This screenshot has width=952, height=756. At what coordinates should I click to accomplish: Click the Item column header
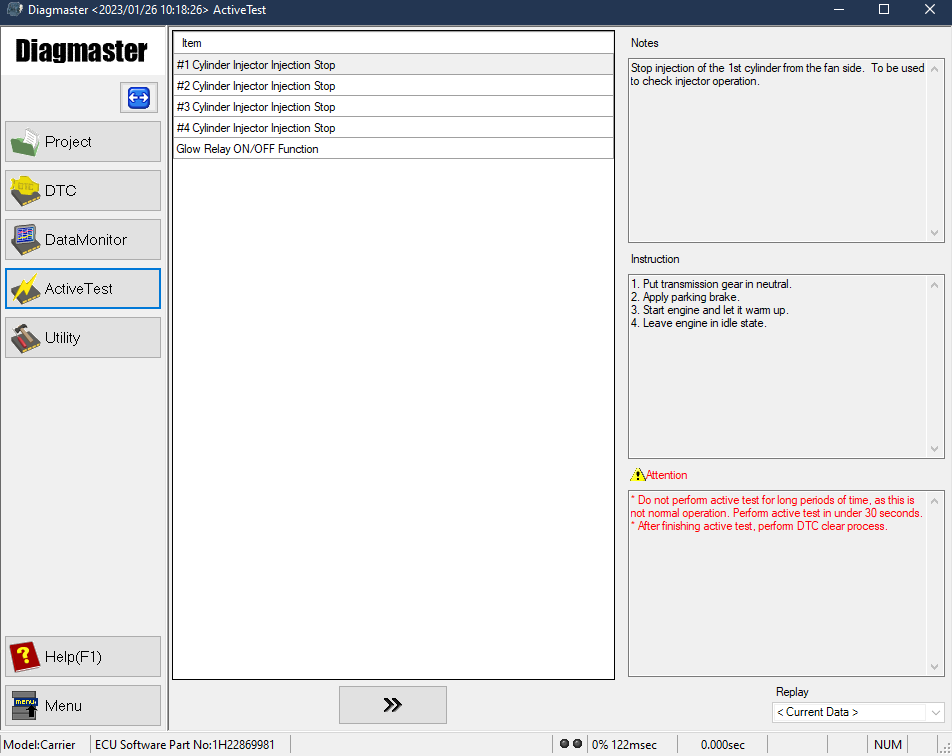click(393, 43)
